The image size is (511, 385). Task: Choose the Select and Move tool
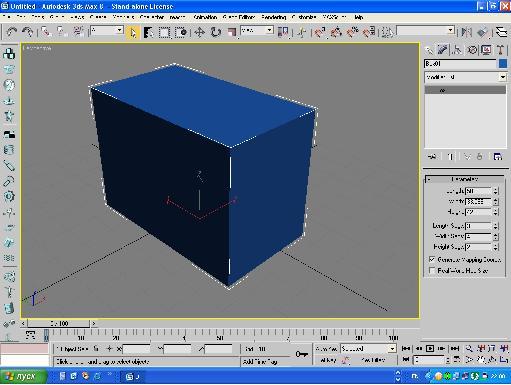pyautogui.click(x=199, y=32)
